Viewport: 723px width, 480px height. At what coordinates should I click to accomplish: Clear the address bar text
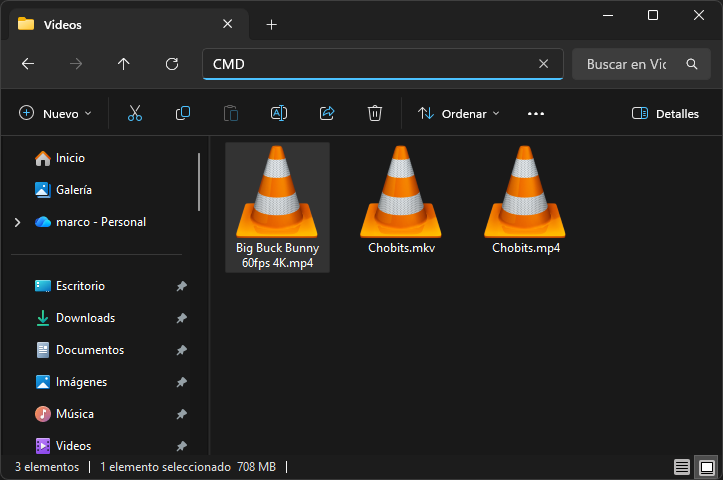[544, 64]
